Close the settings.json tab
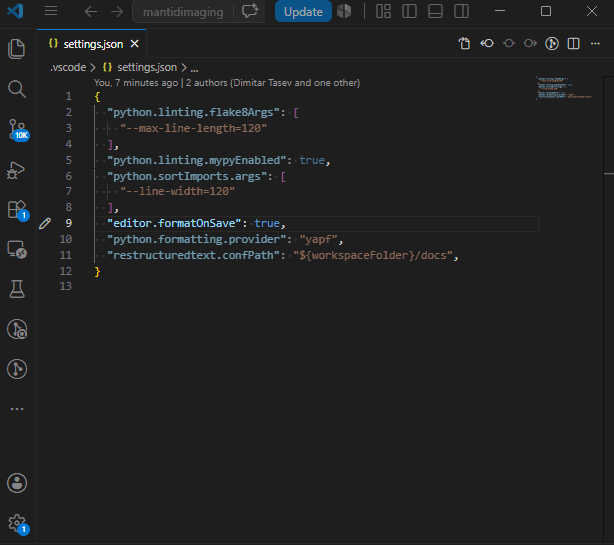Viewport: 614px width, 545px height. tap(134, 43)
